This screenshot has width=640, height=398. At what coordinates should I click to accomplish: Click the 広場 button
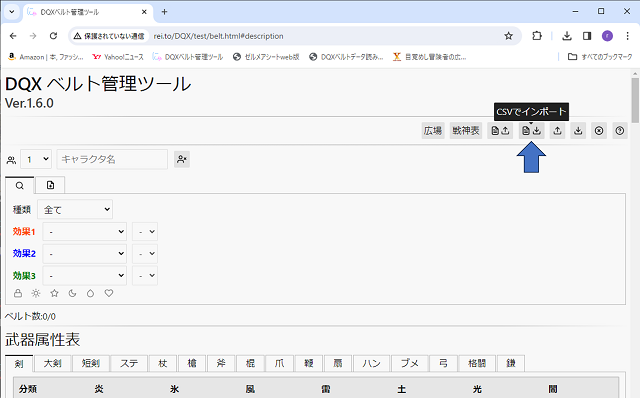tap(433, 131)
